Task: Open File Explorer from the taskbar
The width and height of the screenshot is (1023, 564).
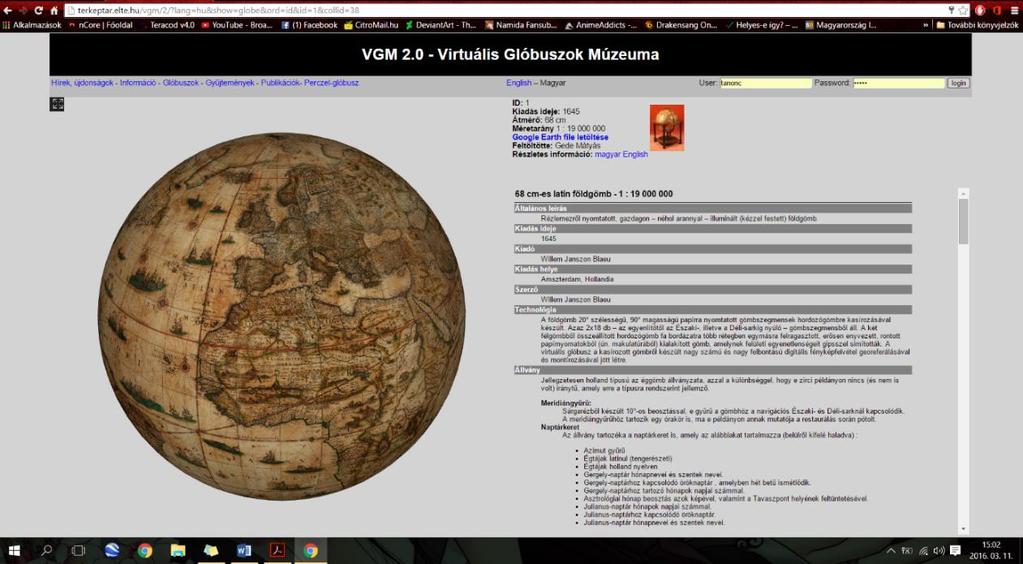Action: (177, 551)
